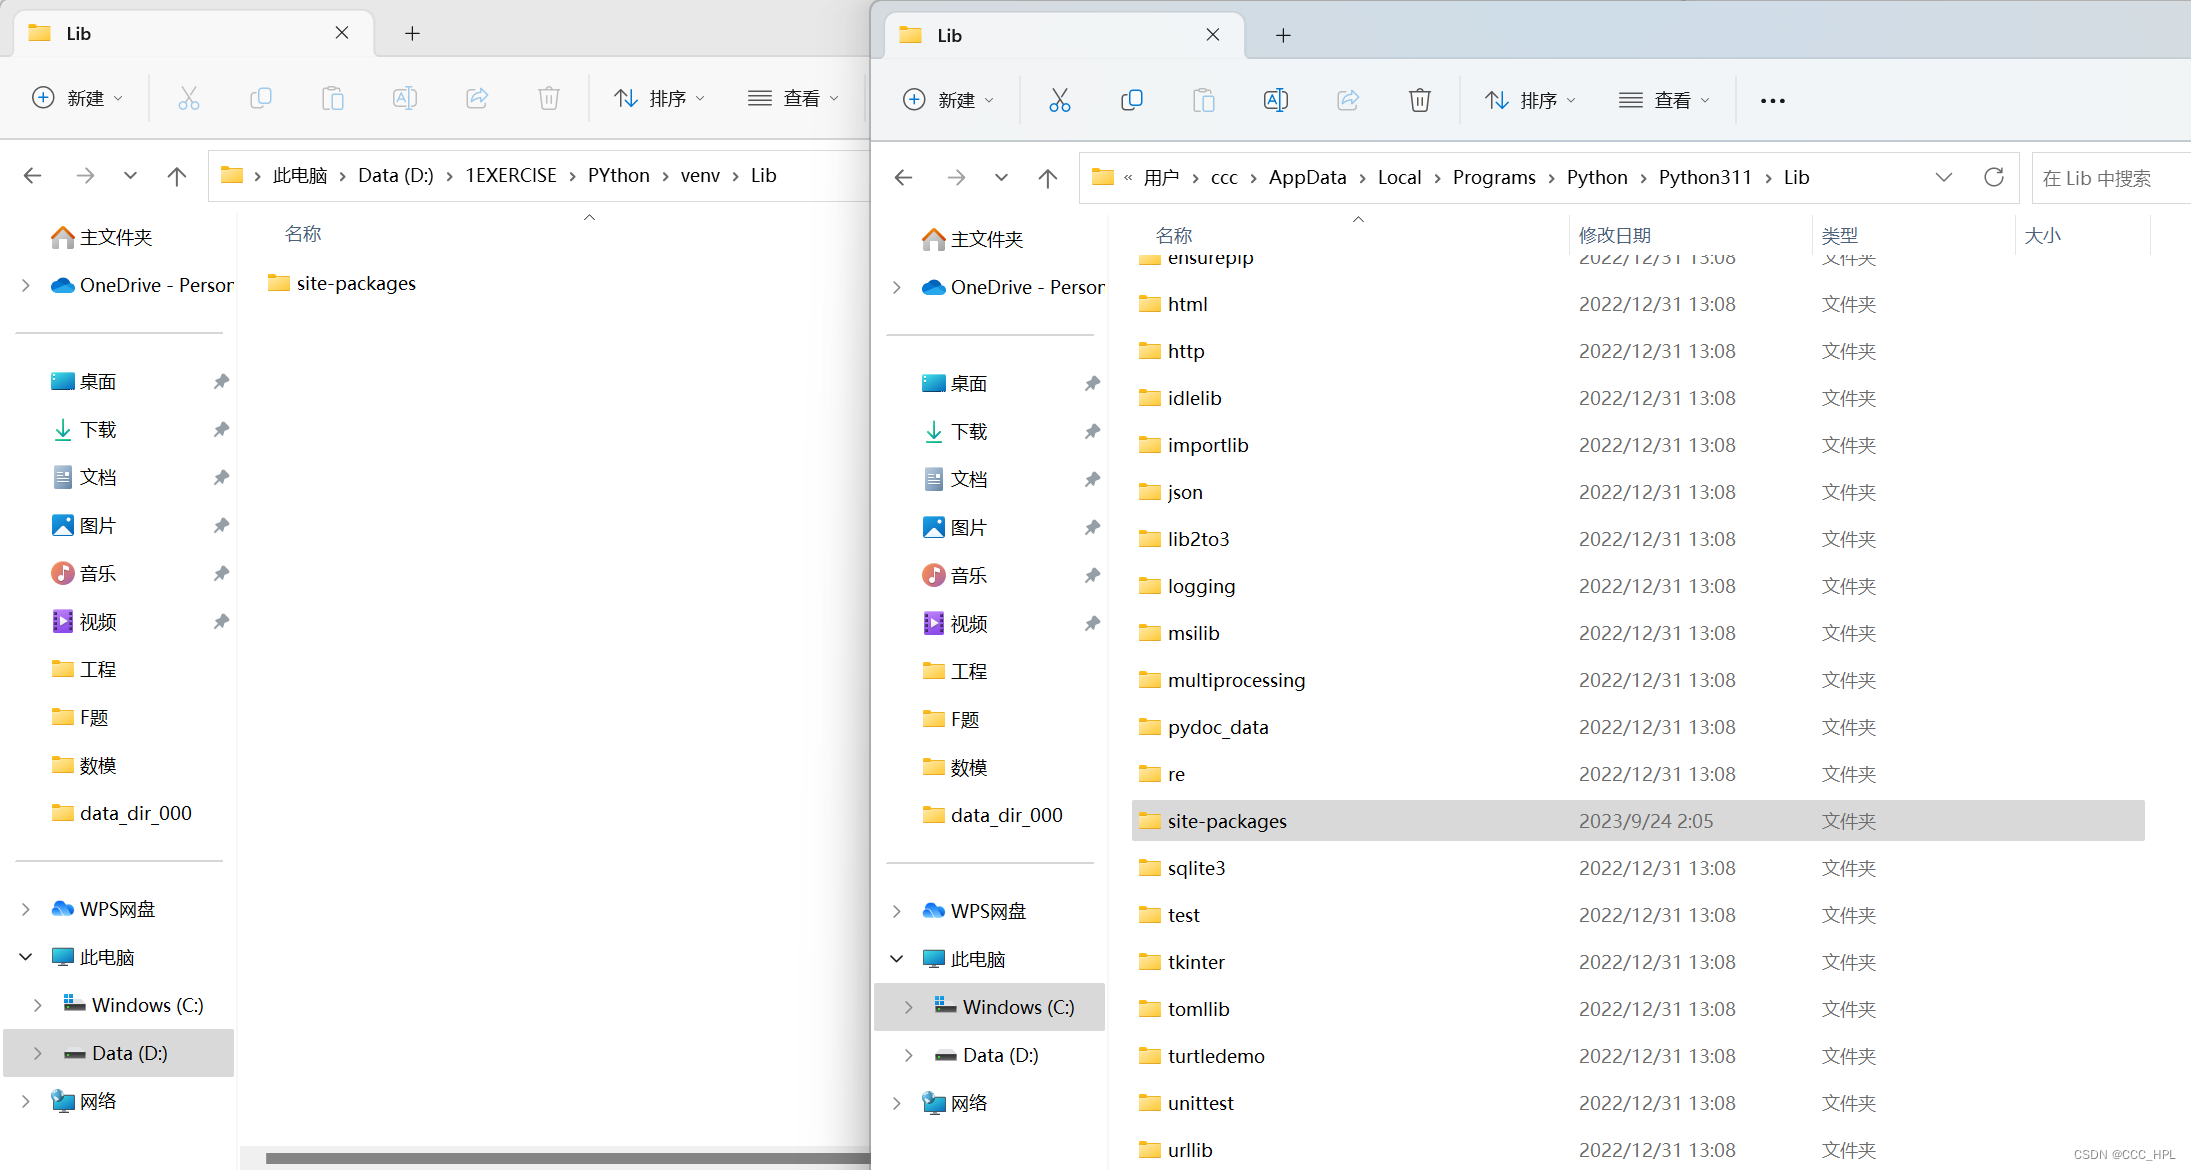Click pin icon beside 音乐 in left sidebar
The width and height of the screenshot is (2191, 1170).
(221, 573)
